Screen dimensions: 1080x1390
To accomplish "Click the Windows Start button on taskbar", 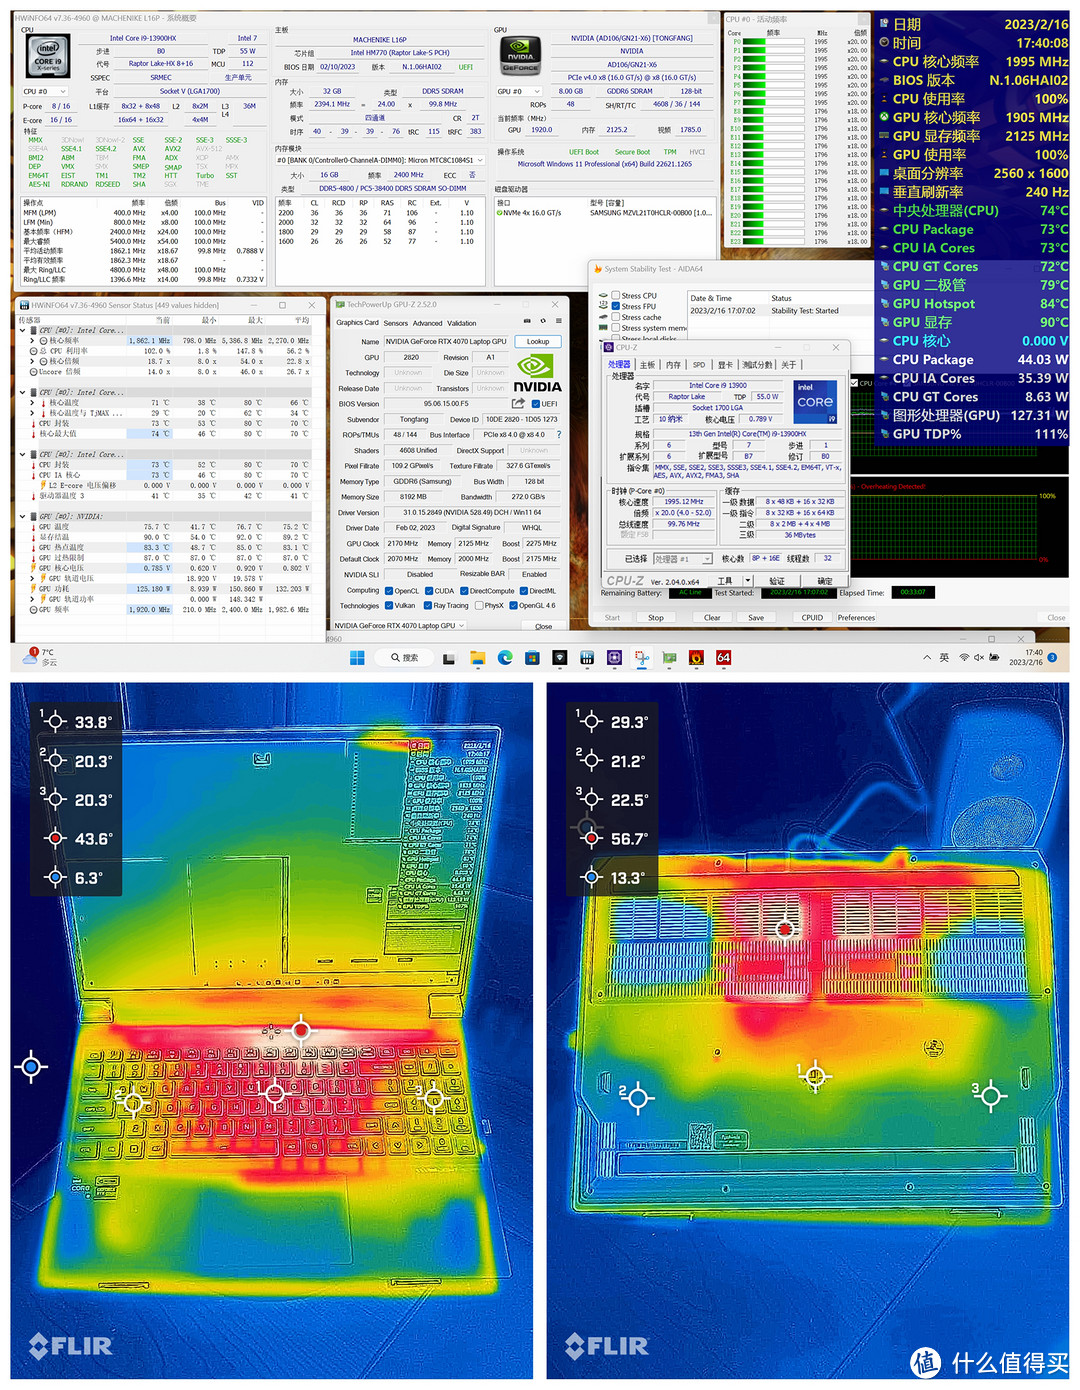I will pyautogui.click(x=357, y=658).
